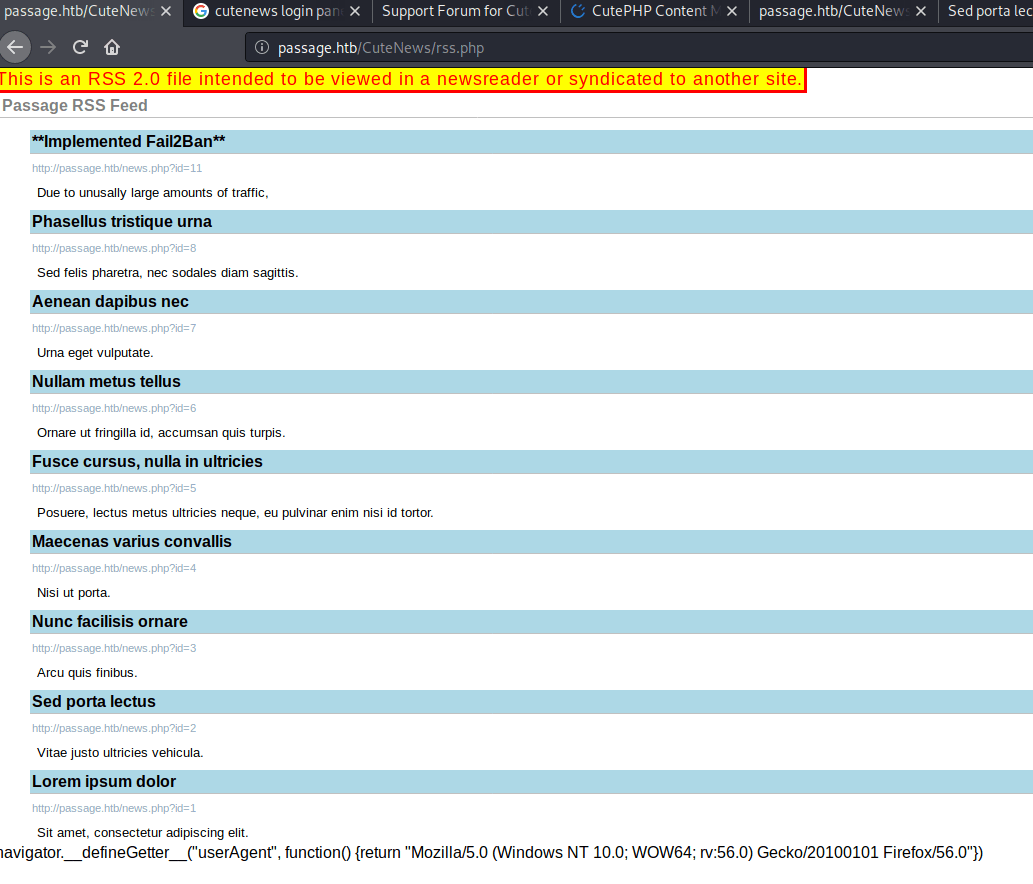
Task: Select the fifth tab passage.htb/CuteNews
Action: [x=833, y=11]
